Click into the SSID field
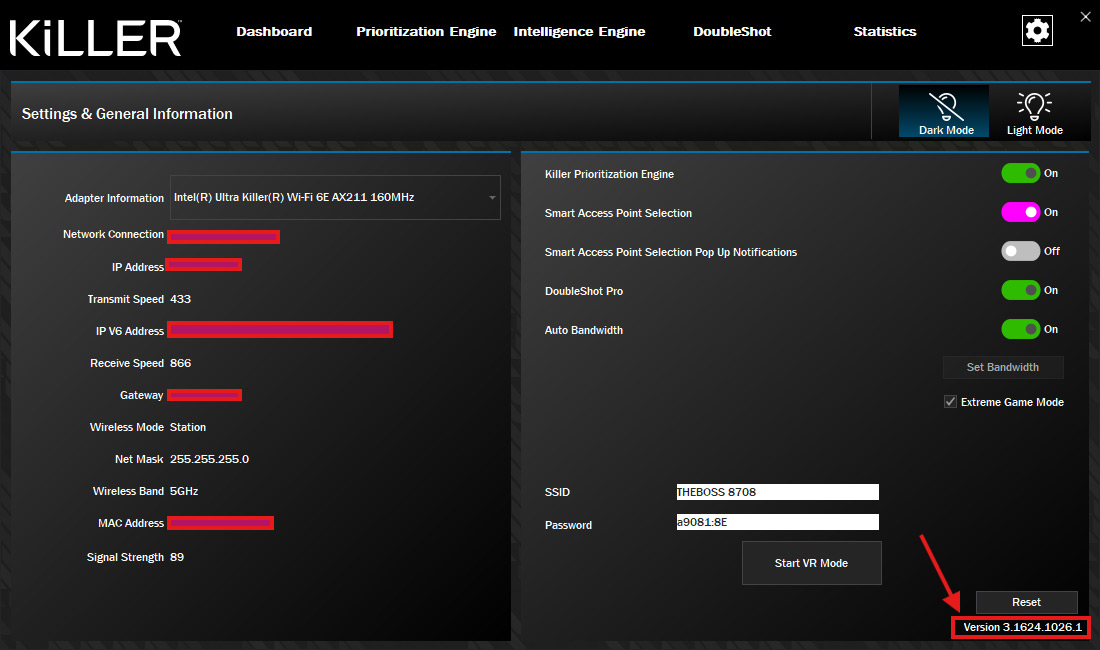 point(777,492)
